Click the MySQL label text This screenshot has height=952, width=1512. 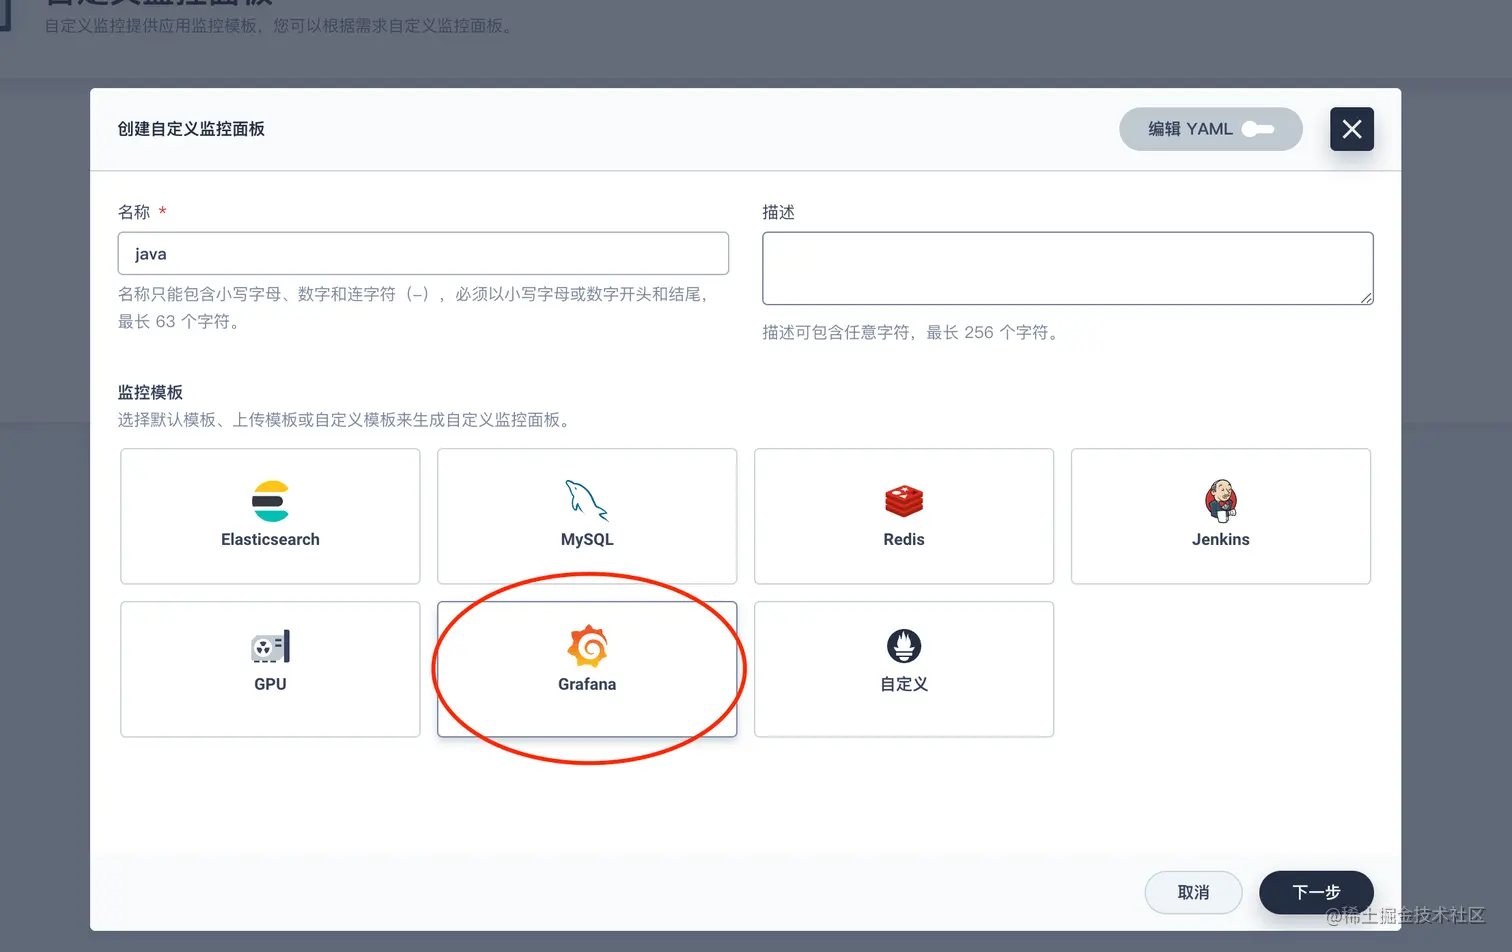pyautogui.click(x=587, y=539)
